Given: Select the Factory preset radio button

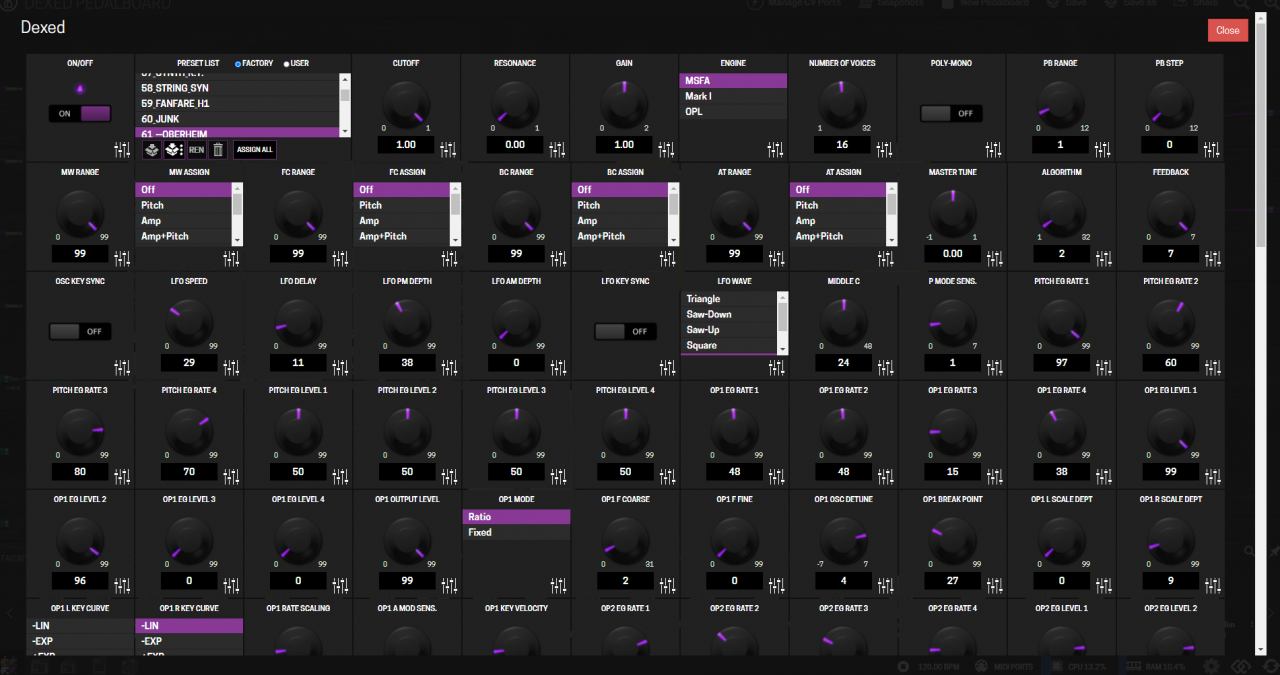Looking at the screenshot, I should (237, 64).
